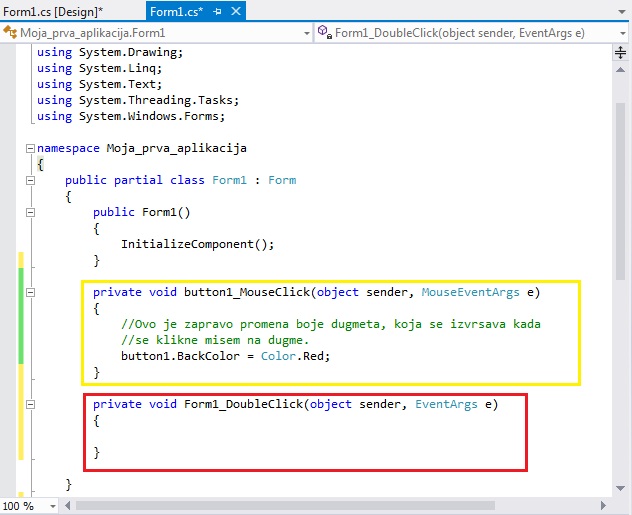Click the class icon in the type dropdown
Viewport: 632px width, 515px height.
tap(11, 32)
